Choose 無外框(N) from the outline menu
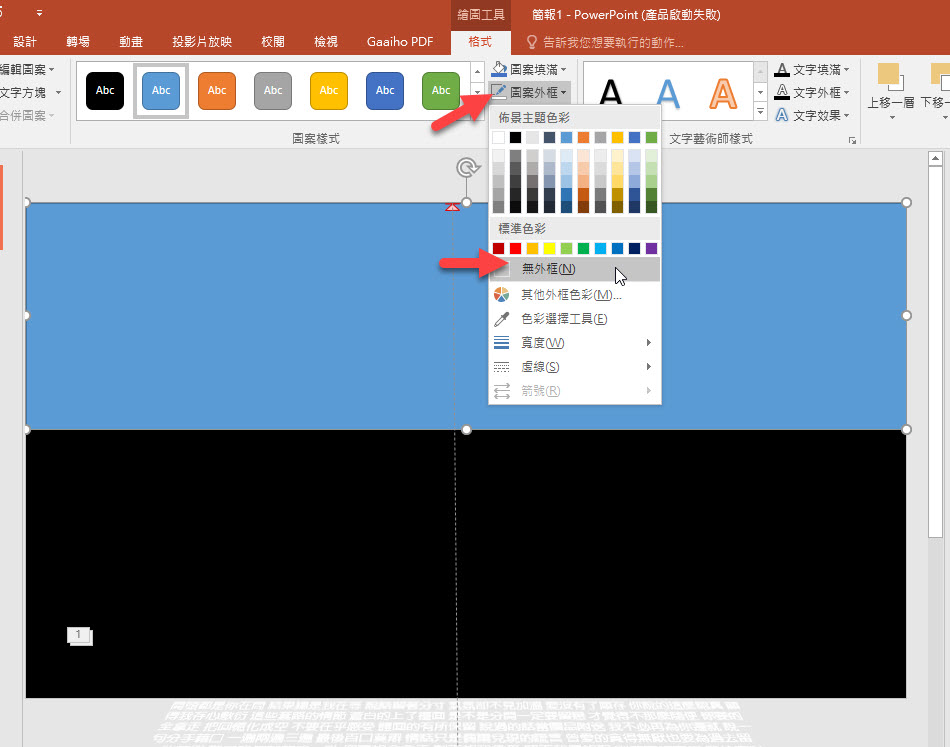Viewport: 950px width, 747px height. pos(574,269)
